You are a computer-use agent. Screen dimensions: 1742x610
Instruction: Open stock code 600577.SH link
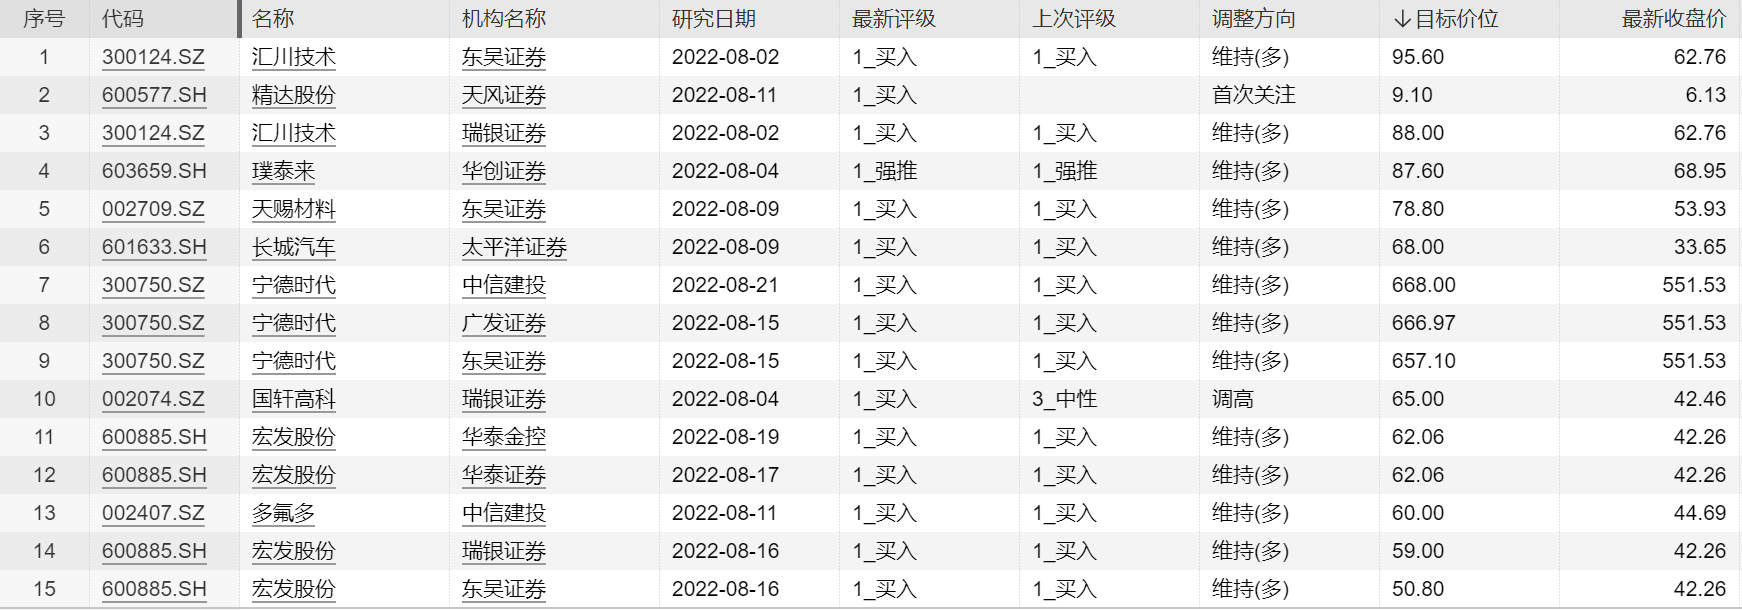point(154,95)
